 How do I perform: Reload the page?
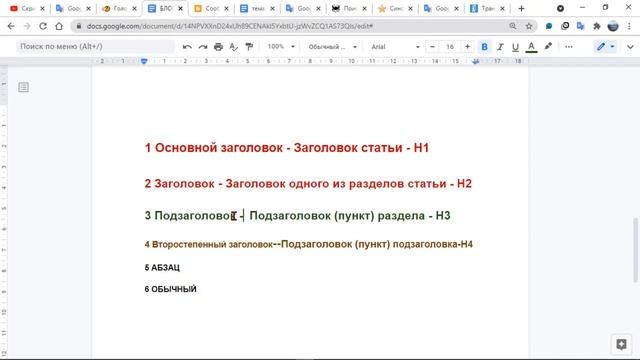[x=43, y=26]
